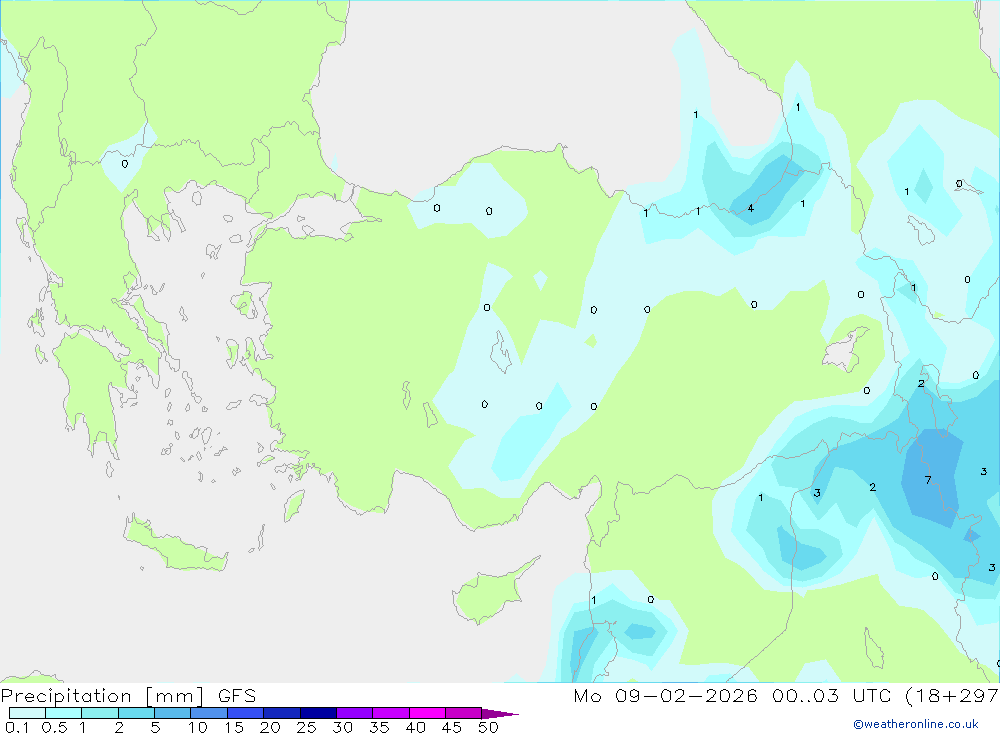Click the "Precipitation [mm]" title text
1000x733 pixels.
tap(103, 696)
